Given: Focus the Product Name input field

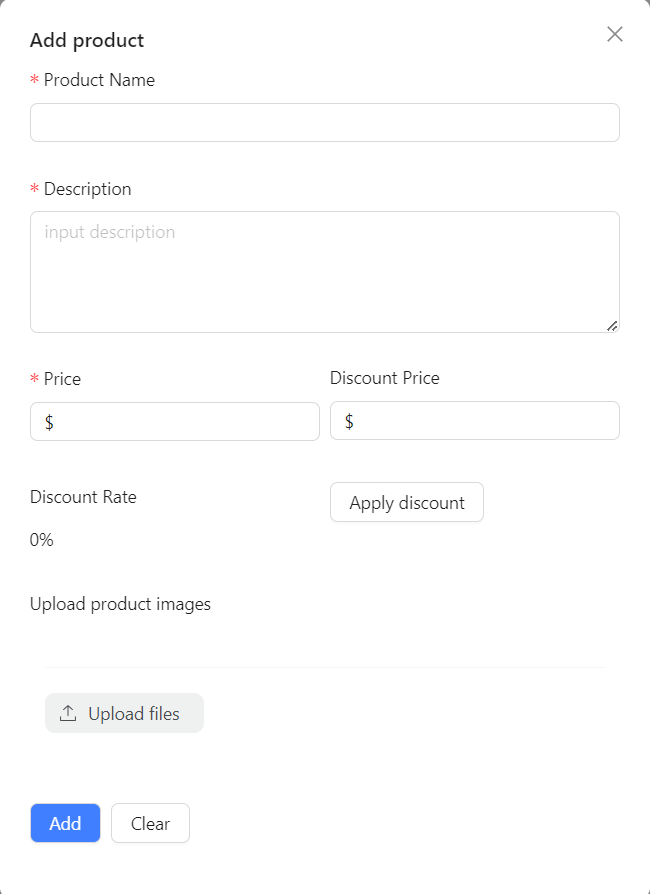Looking at the screenshot, I should [325, 122].
